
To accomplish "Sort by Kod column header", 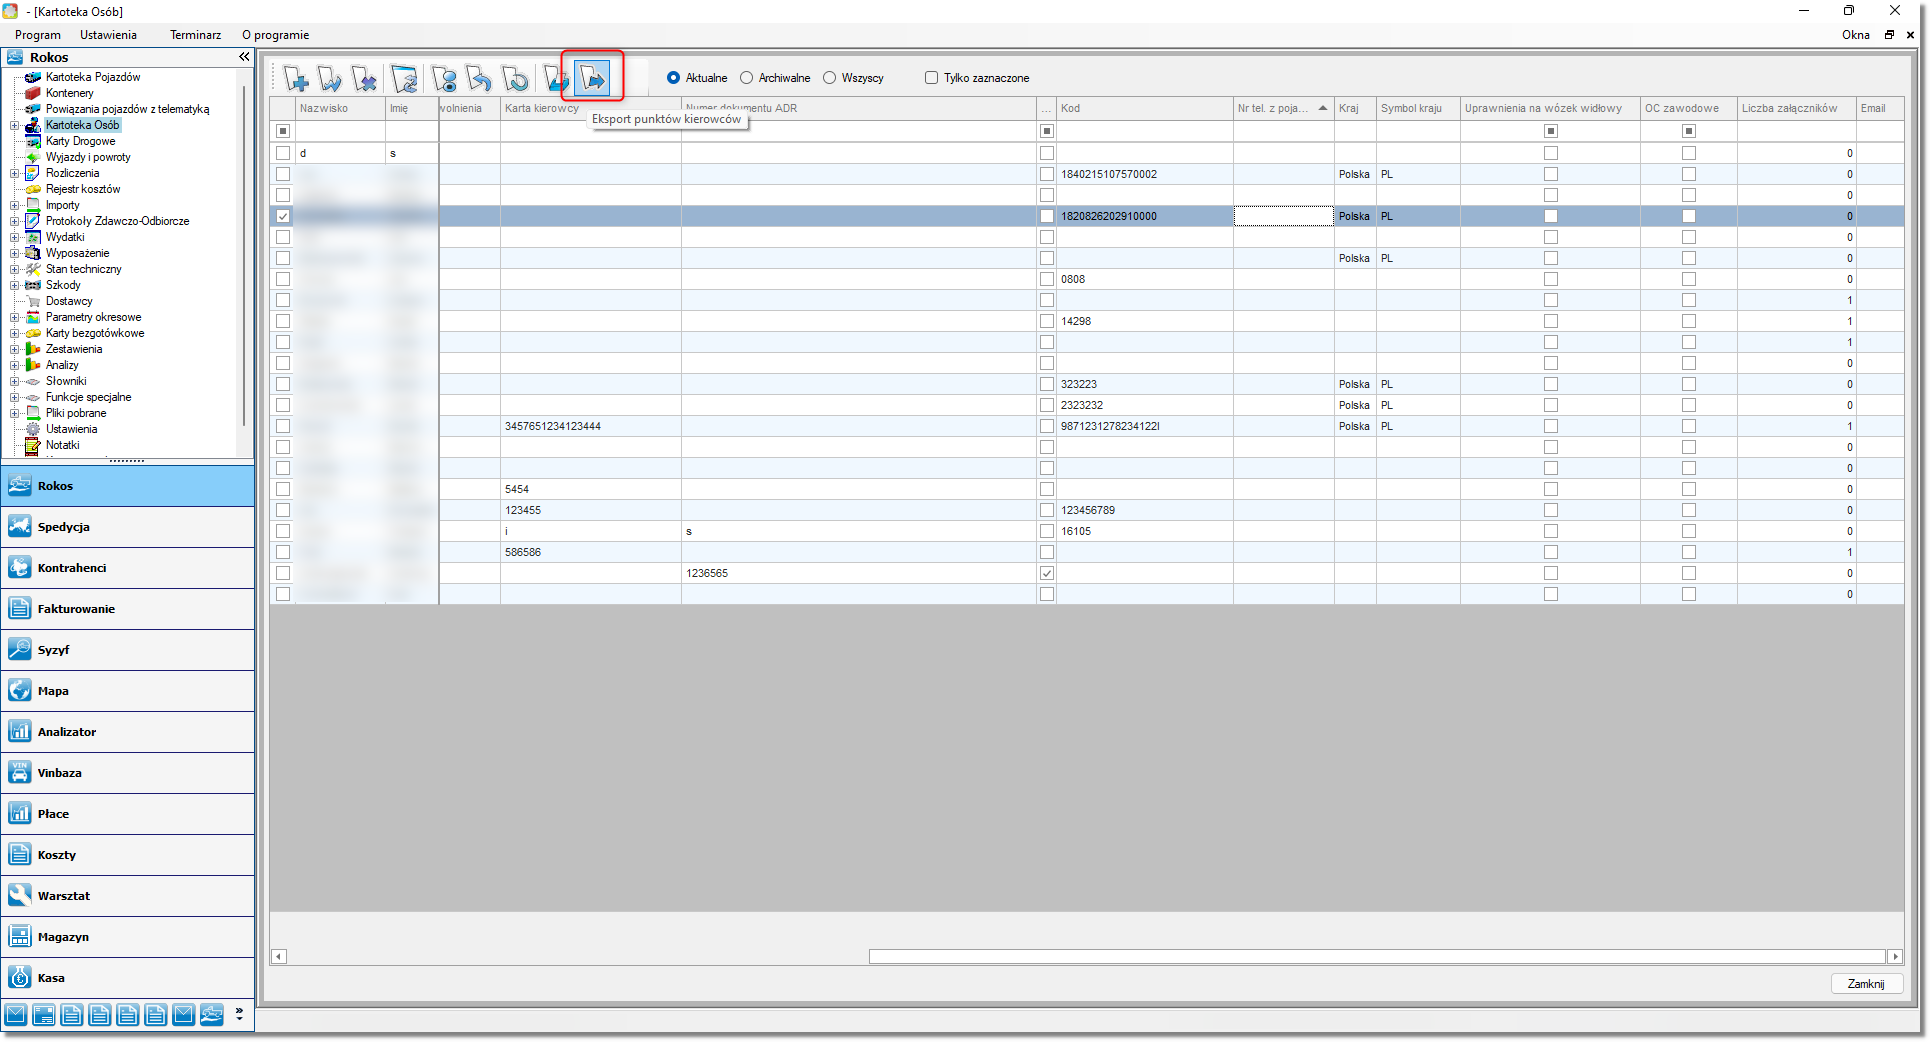I will (1144, 108).
